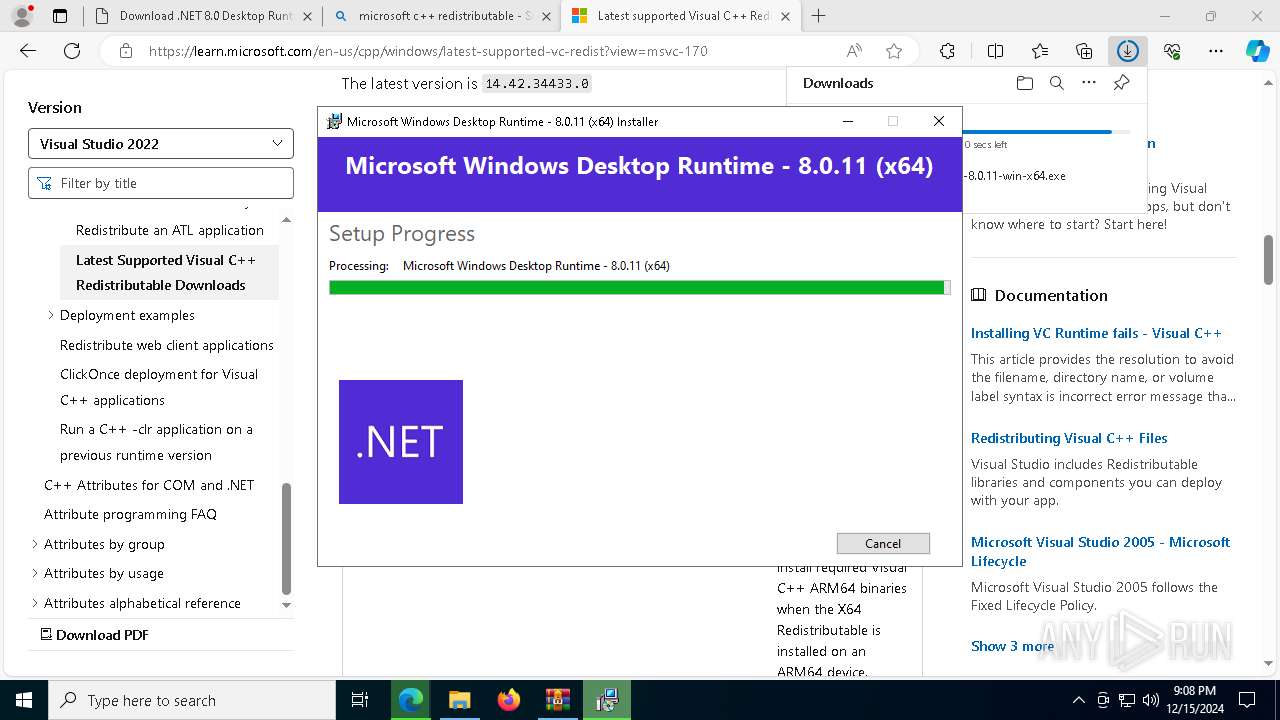Focus the Filter by title field

[x=161, y=183]
